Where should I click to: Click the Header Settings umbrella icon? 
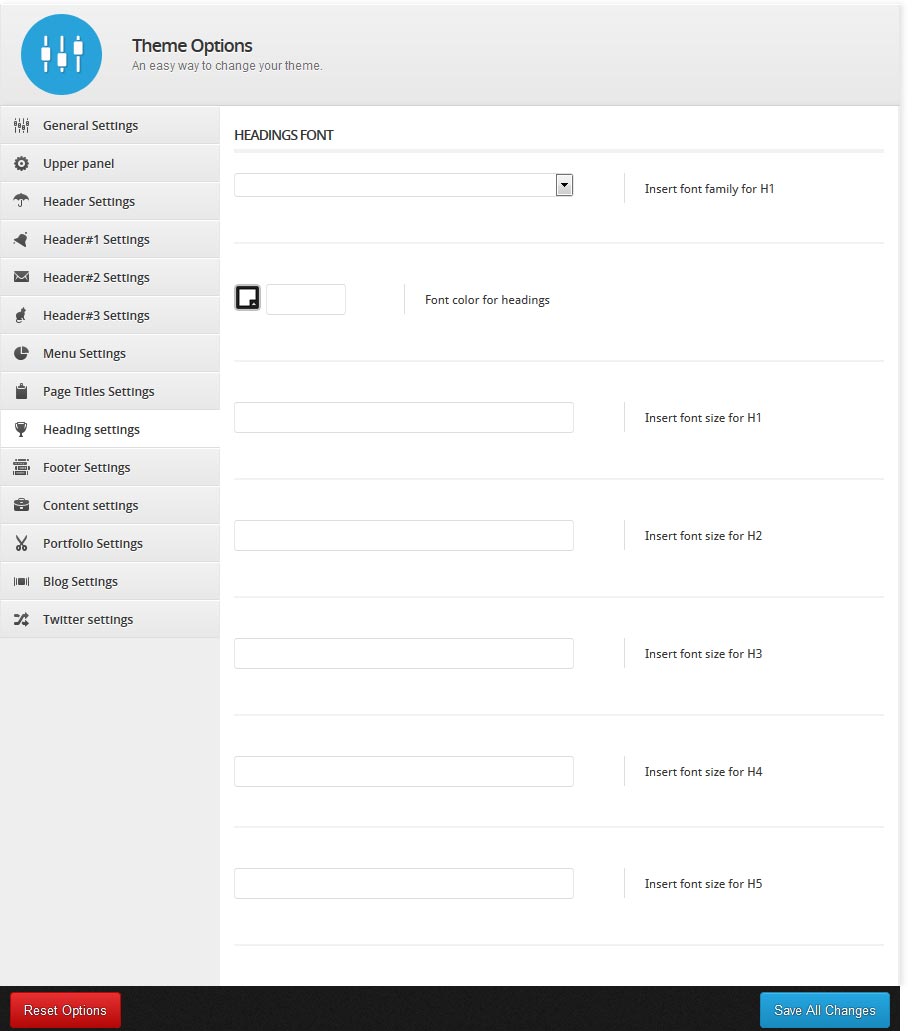coord(21,201)
